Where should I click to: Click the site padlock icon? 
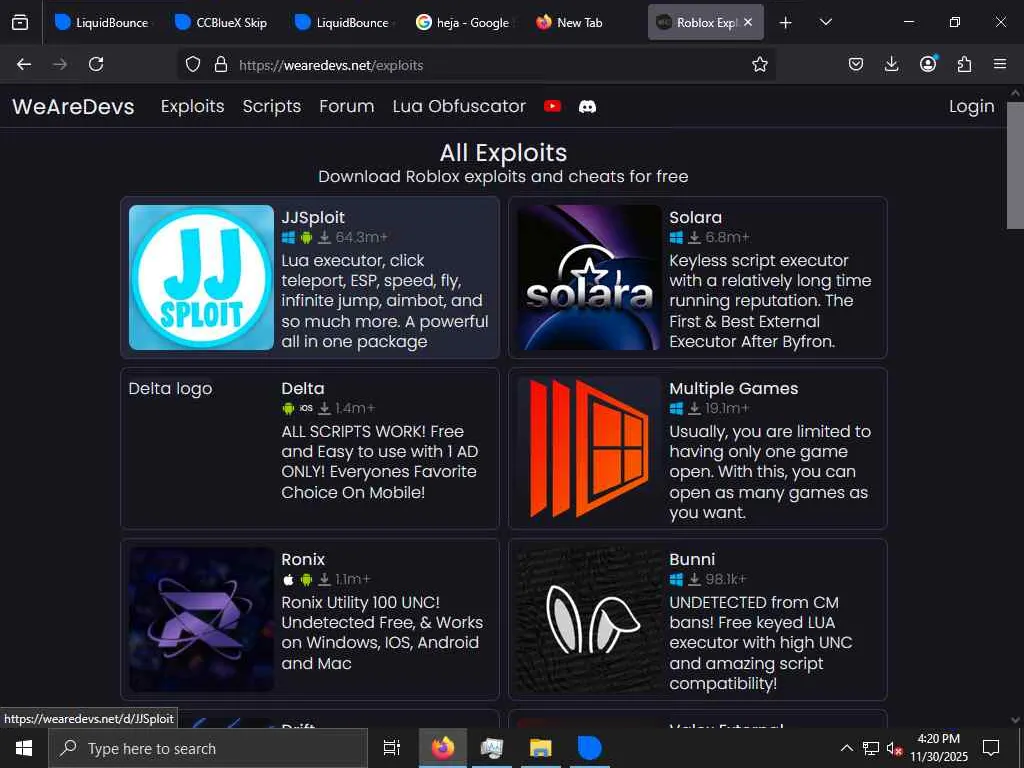click(221, 64)
